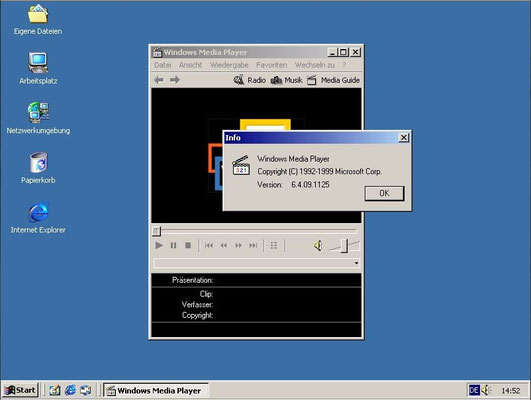Click the DE language indicator in tray
This screenshot has width=531, height=400.
[x=474, y=391]
